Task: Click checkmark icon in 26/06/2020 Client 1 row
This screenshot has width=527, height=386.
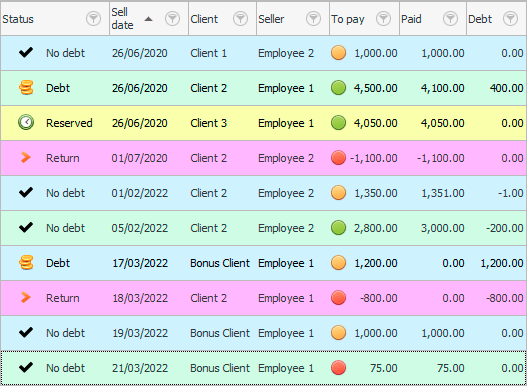Action: [x=26, y=53]
